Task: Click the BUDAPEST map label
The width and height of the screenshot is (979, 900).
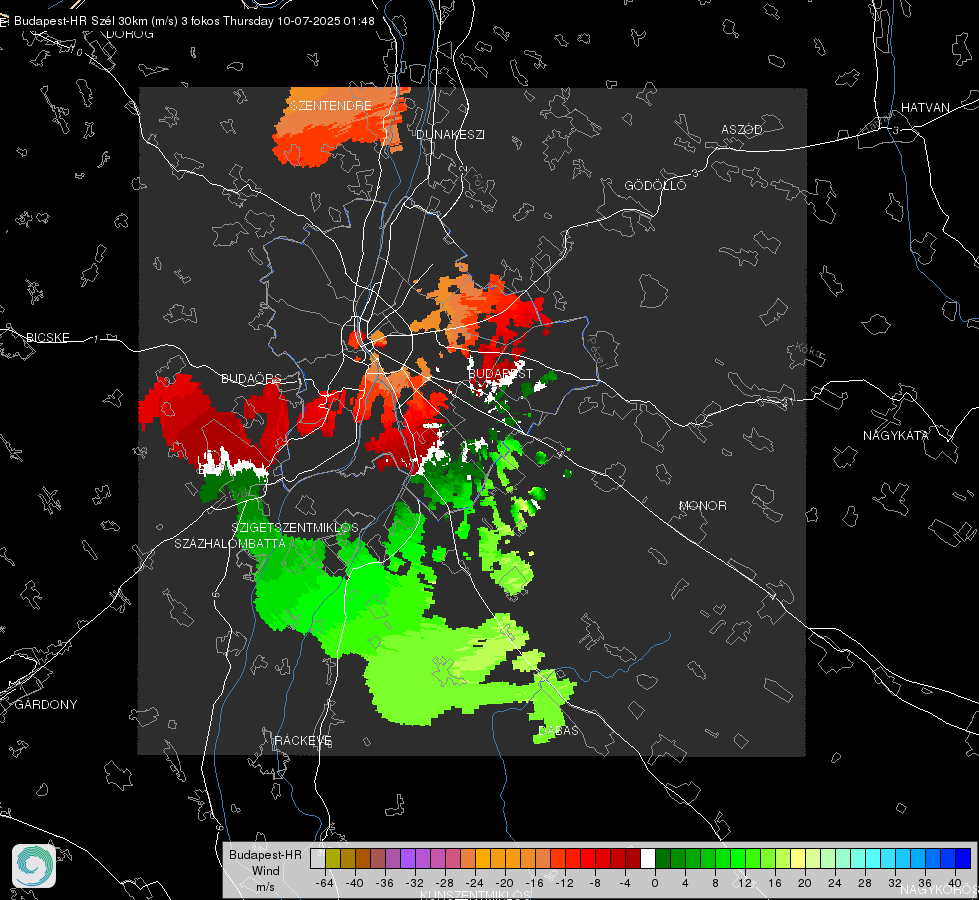Action: click(500, 373)
